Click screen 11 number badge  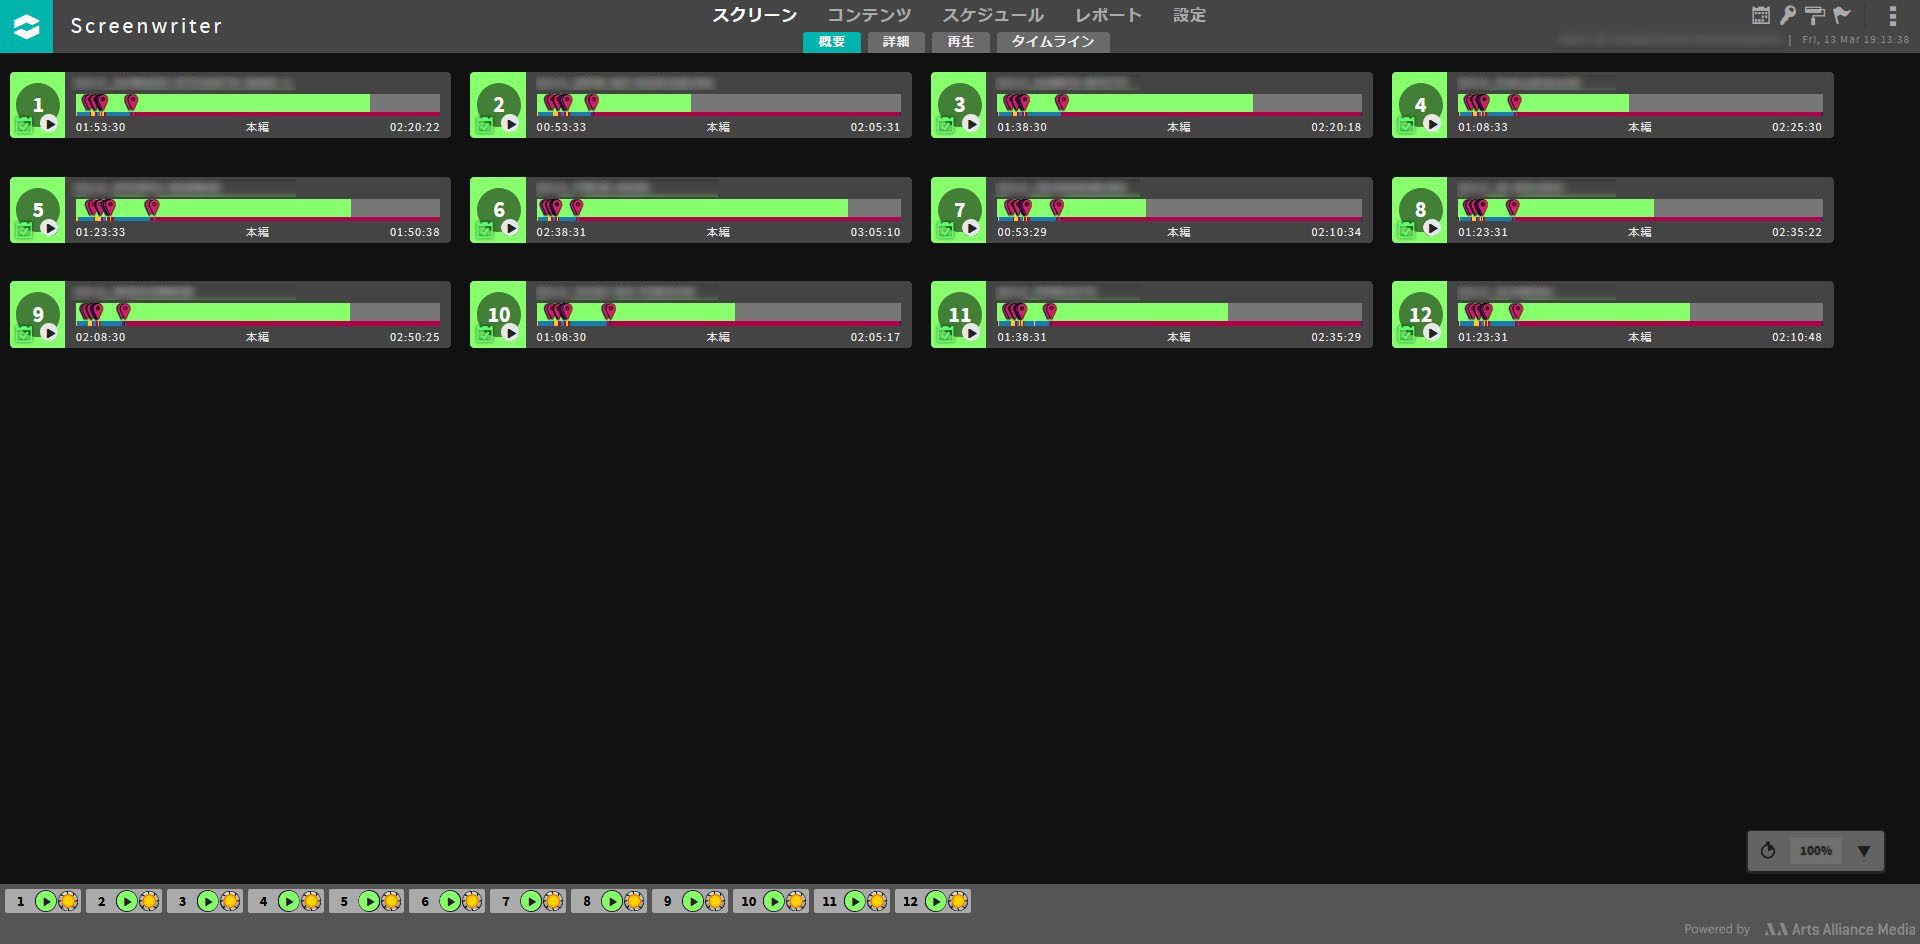[x=959, y=313]
